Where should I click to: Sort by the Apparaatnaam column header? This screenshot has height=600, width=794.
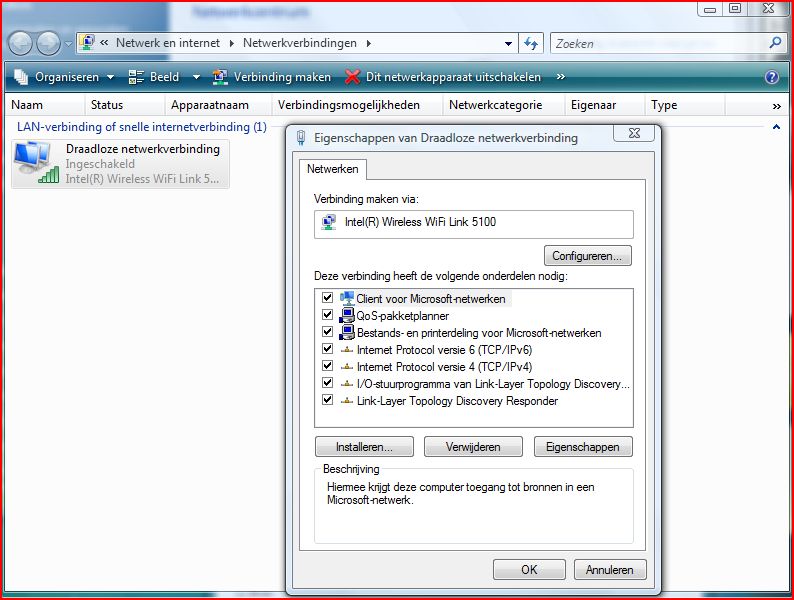coord(219,105)
